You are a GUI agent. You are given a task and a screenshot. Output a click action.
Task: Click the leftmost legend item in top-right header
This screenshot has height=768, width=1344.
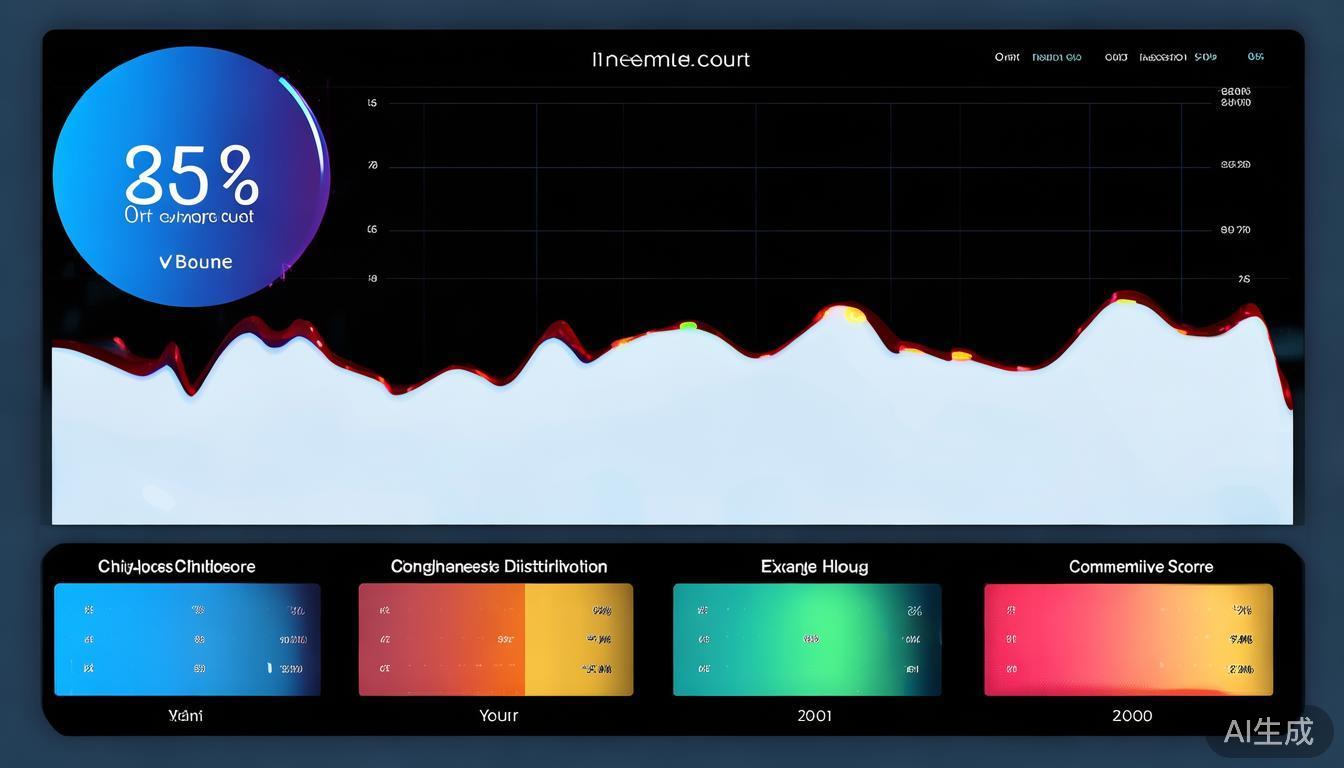coord(1007,57)
